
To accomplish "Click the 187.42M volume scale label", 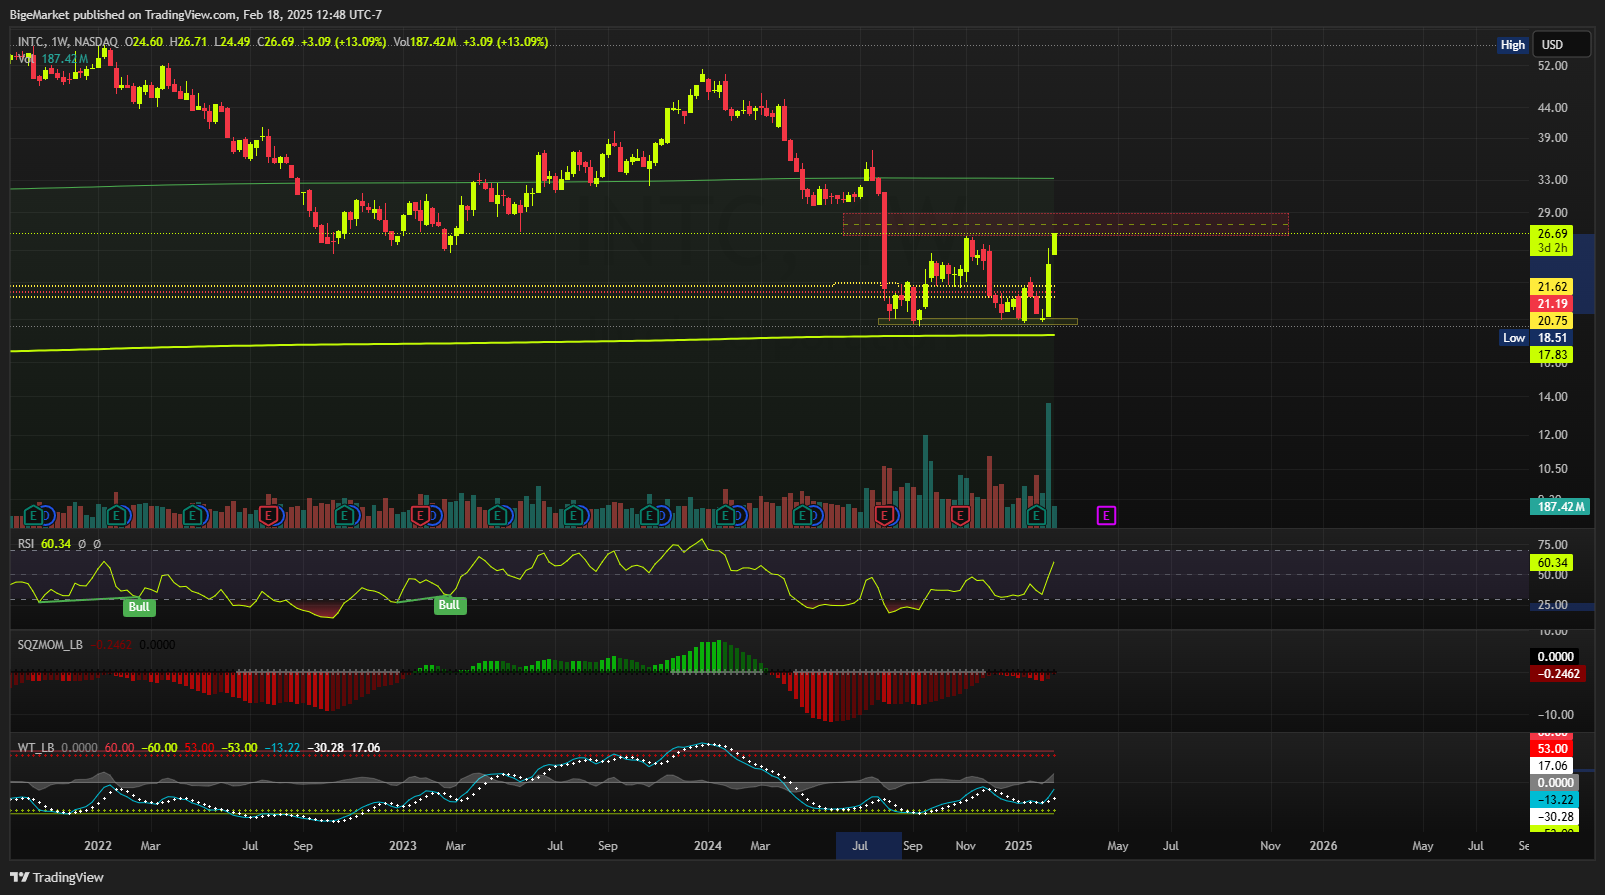I will 1560,507.
